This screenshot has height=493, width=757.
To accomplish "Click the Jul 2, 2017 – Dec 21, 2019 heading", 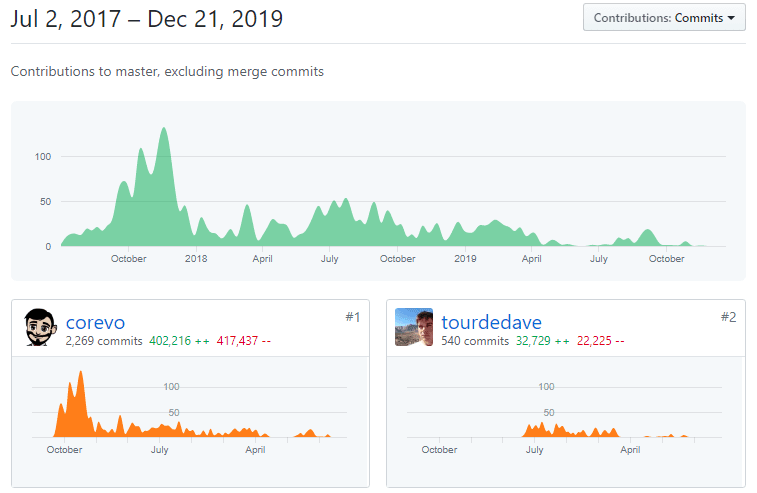I will (x=146, y=19).
